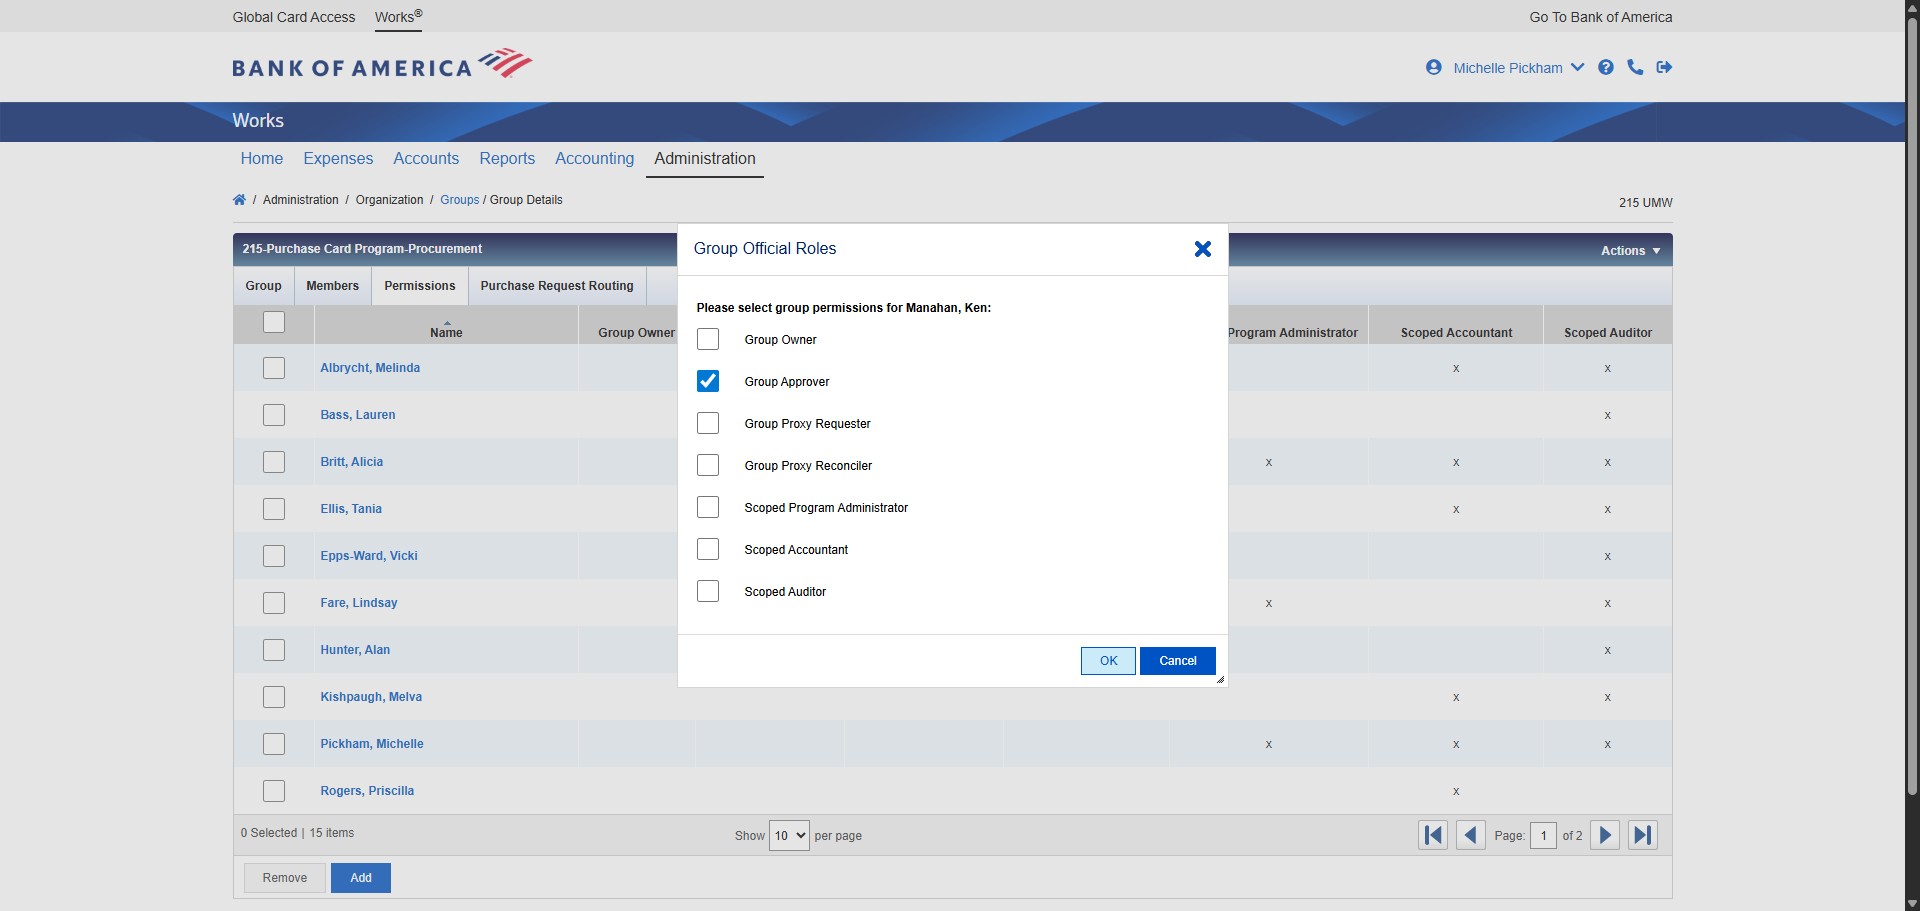Go to the next page arrow

coord(1605,835)
